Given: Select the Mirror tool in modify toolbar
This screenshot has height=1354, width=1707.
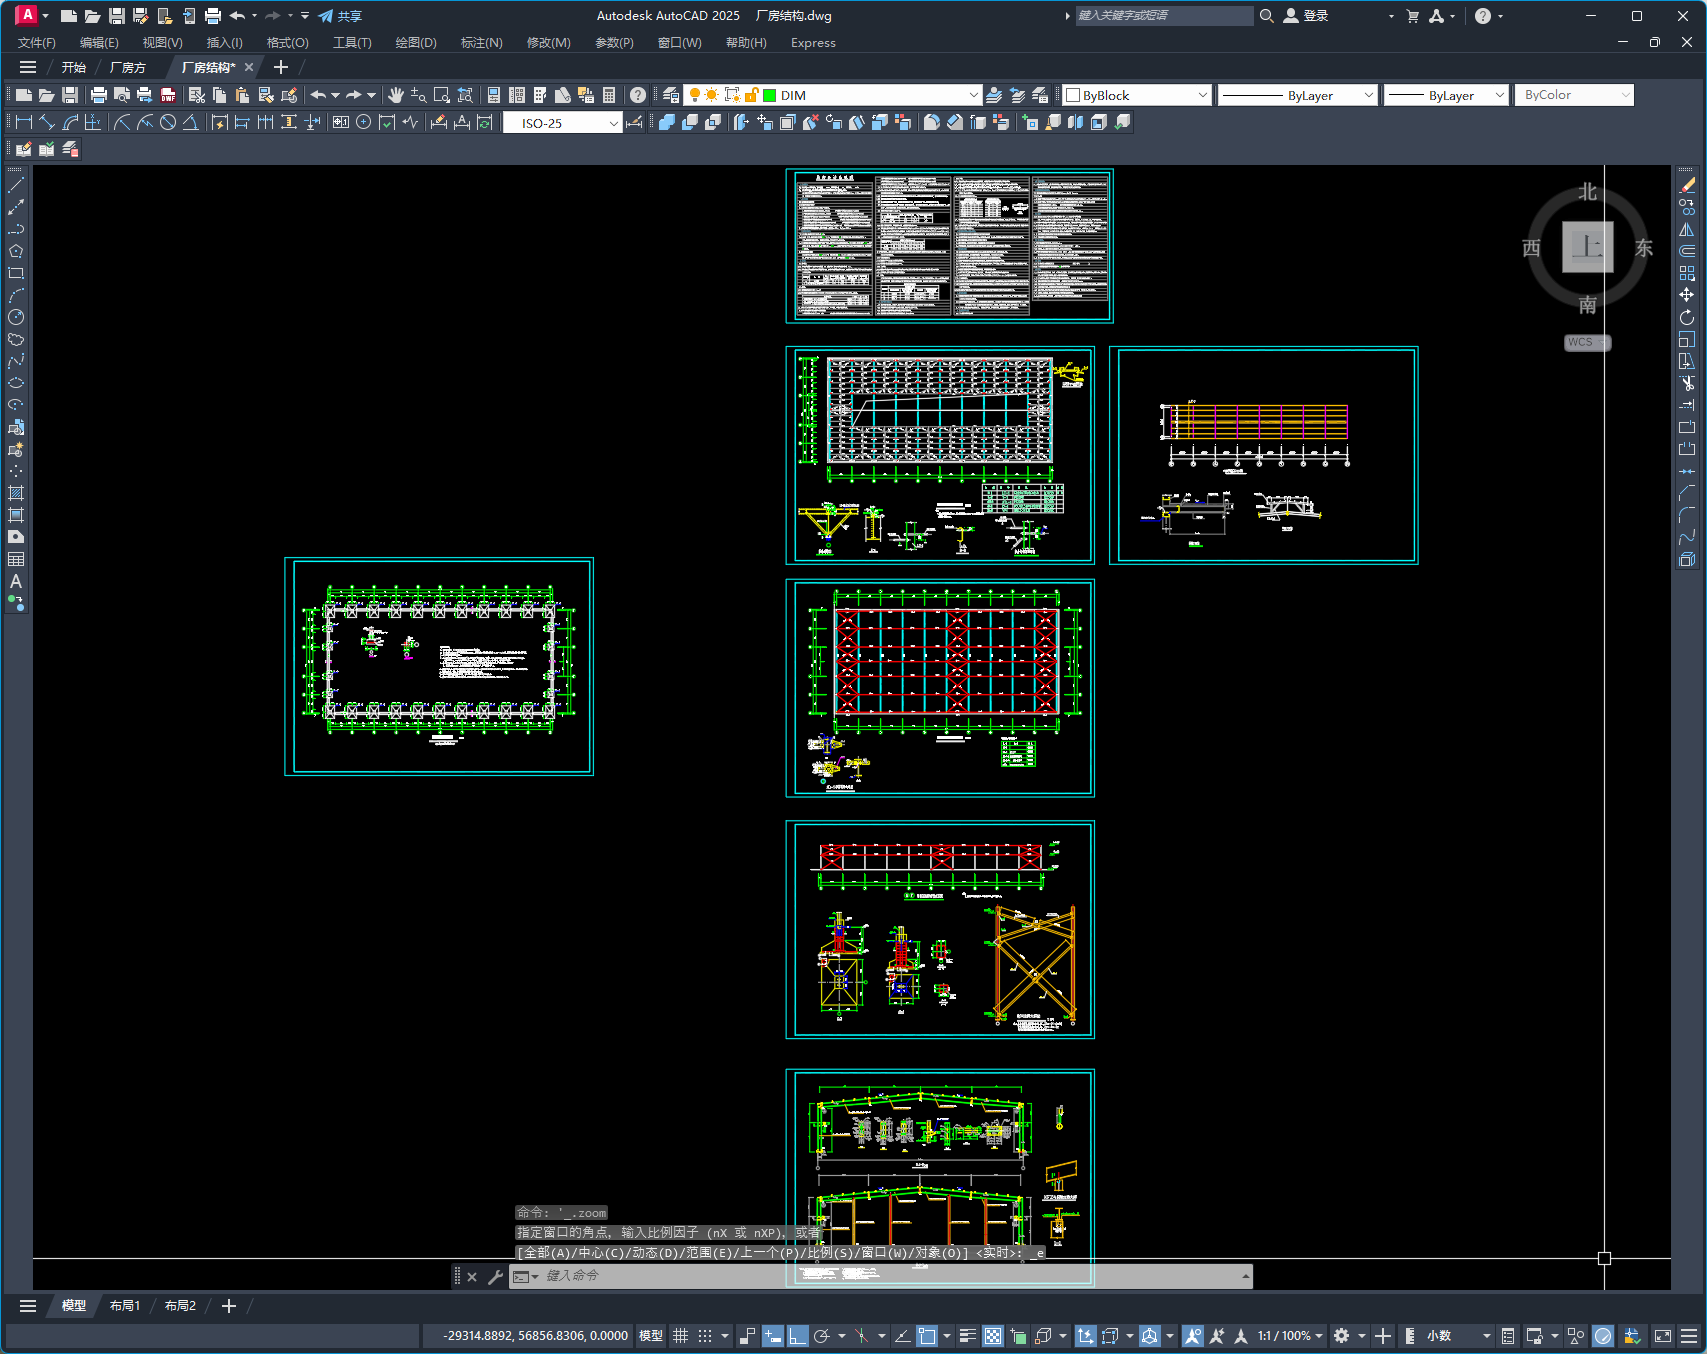Looking at the screenshot, I should click(x=1687, y=229).
